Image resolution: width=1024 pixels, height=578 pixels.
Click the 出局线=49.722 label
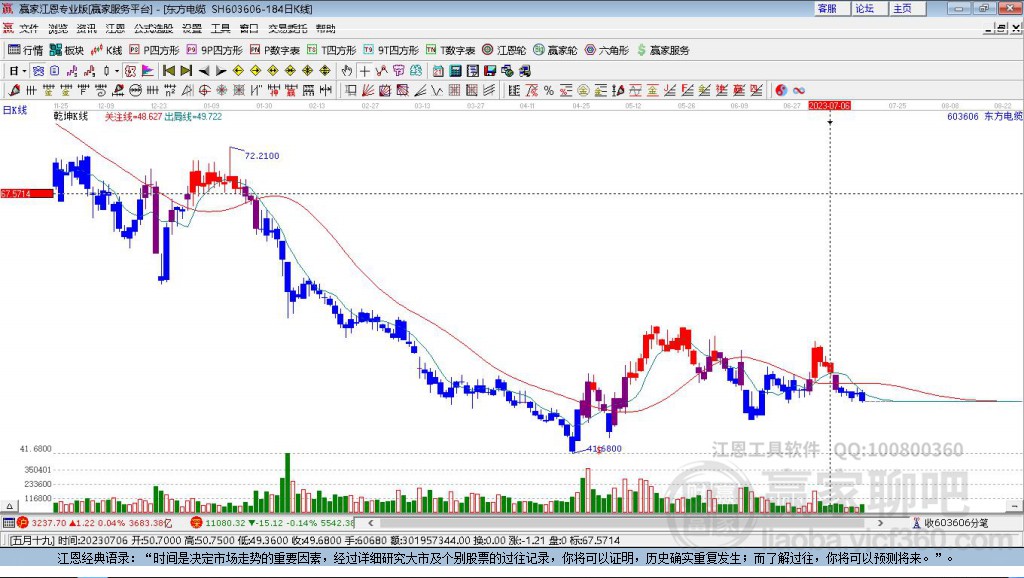point(193,116)
